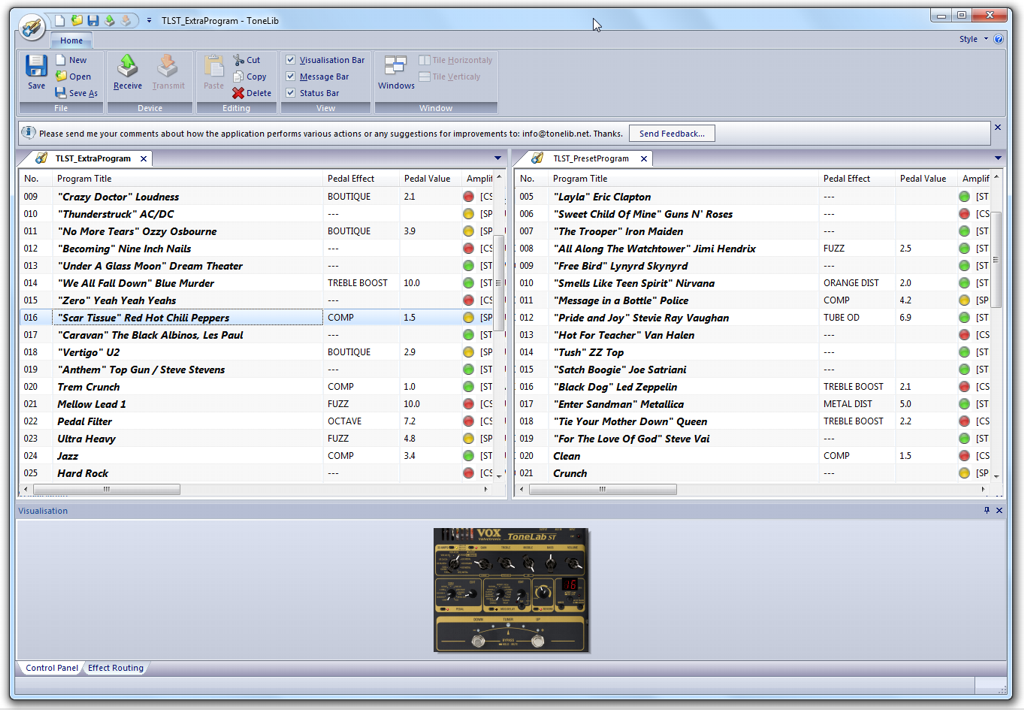Close the Visualisation panel
This screenshot has width=1024, height=710.
tap(999, 510)
